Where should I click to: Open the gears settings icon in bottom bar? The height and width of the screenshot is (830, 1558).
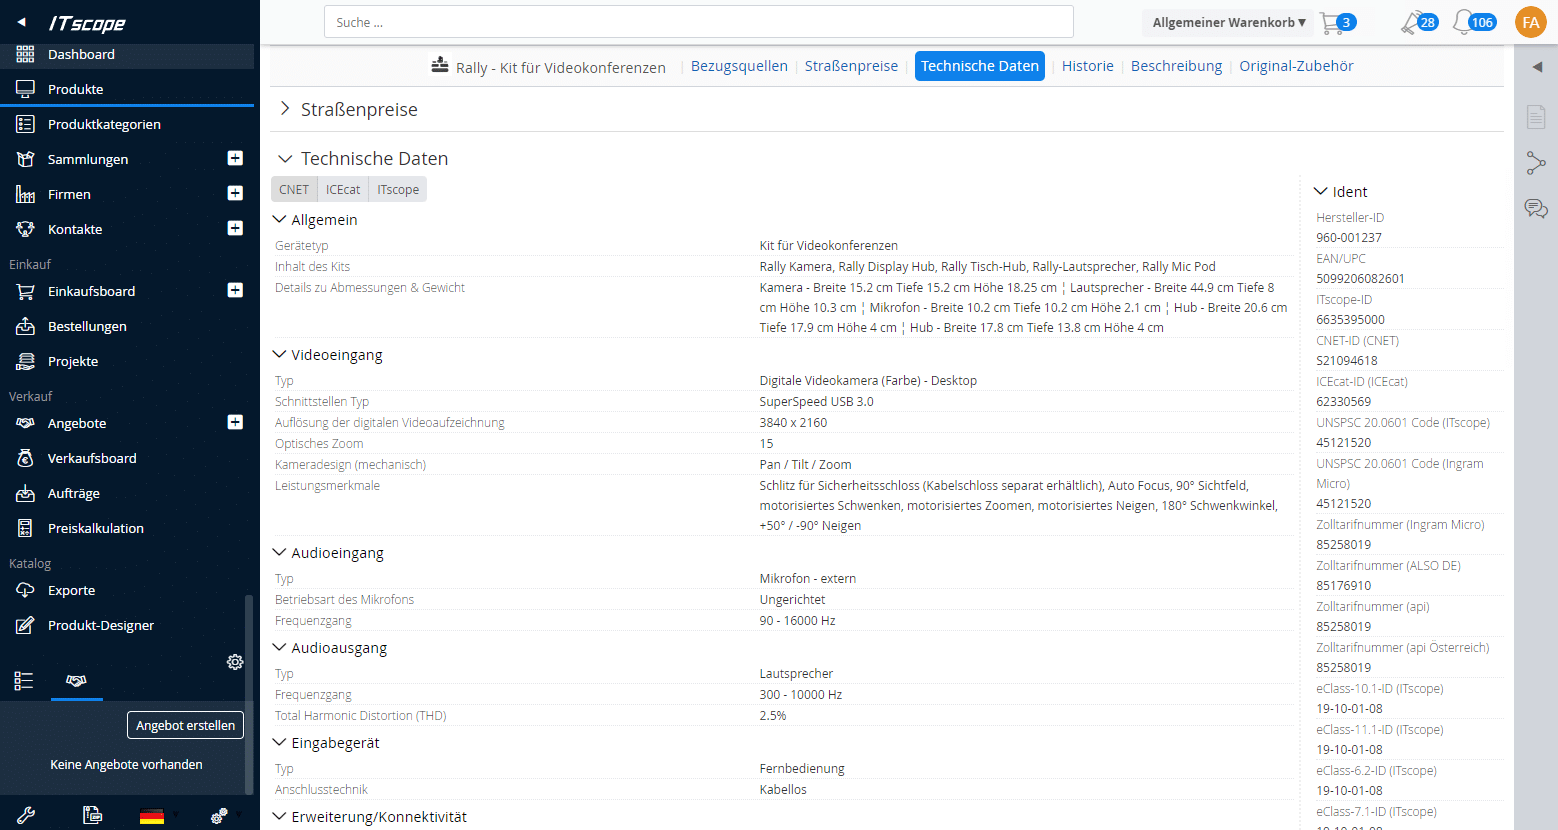point(219,815)
